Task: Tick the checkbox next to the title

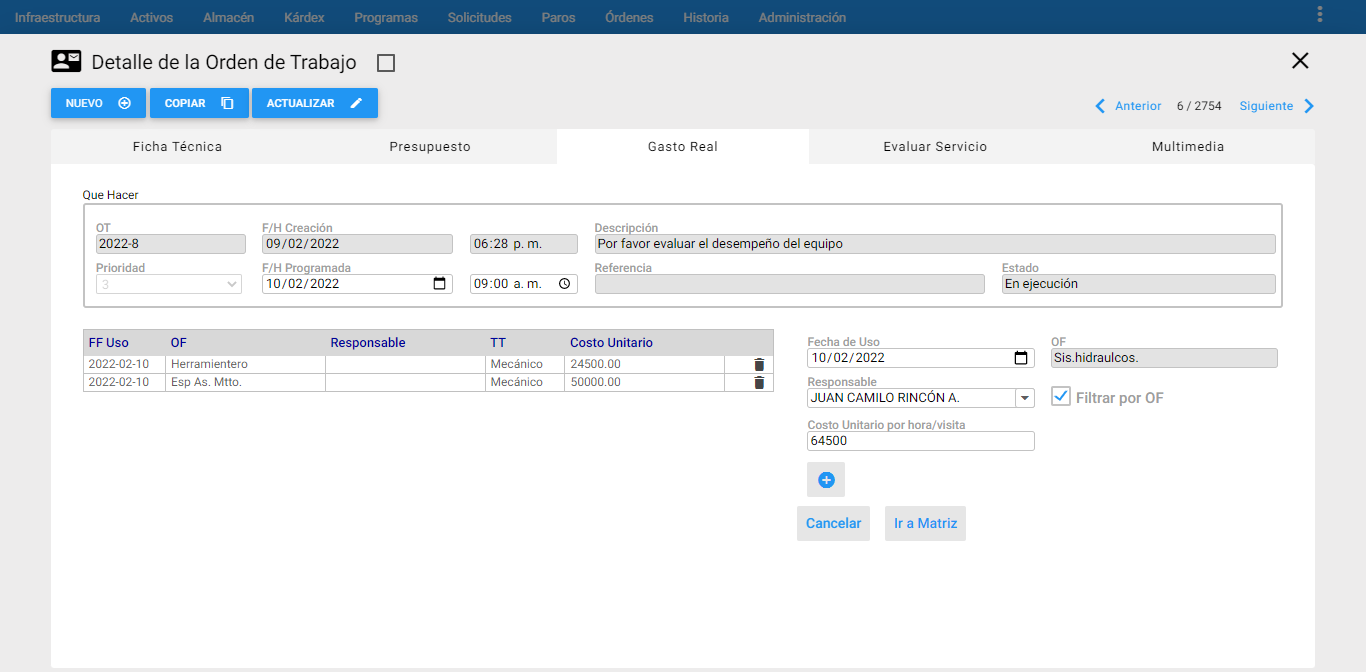Action: point(386,63)
